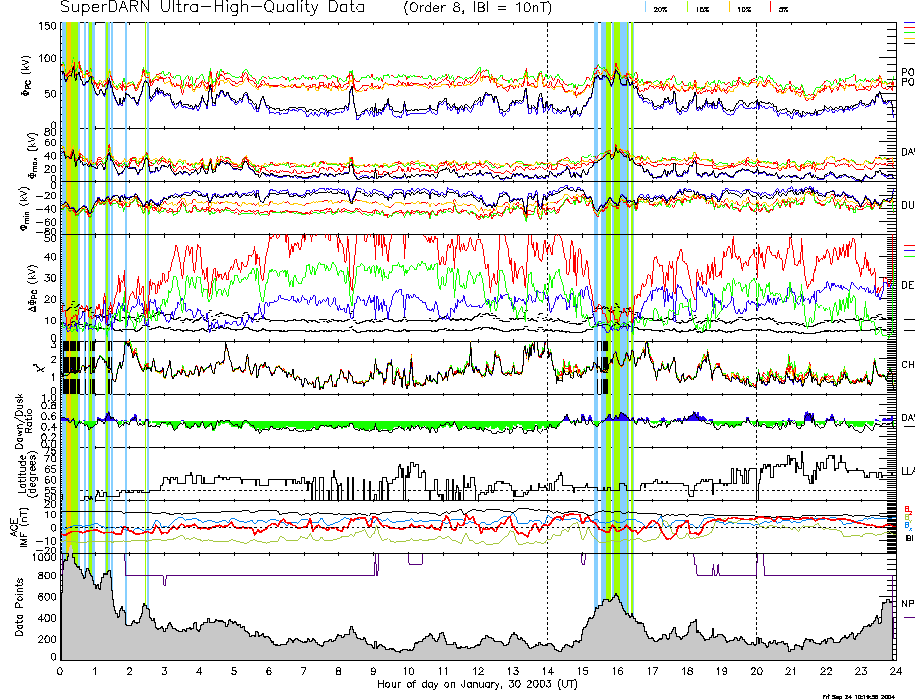Click the Φpc (kV) y-axis label
Screen dimensions: 915x700
27,75
